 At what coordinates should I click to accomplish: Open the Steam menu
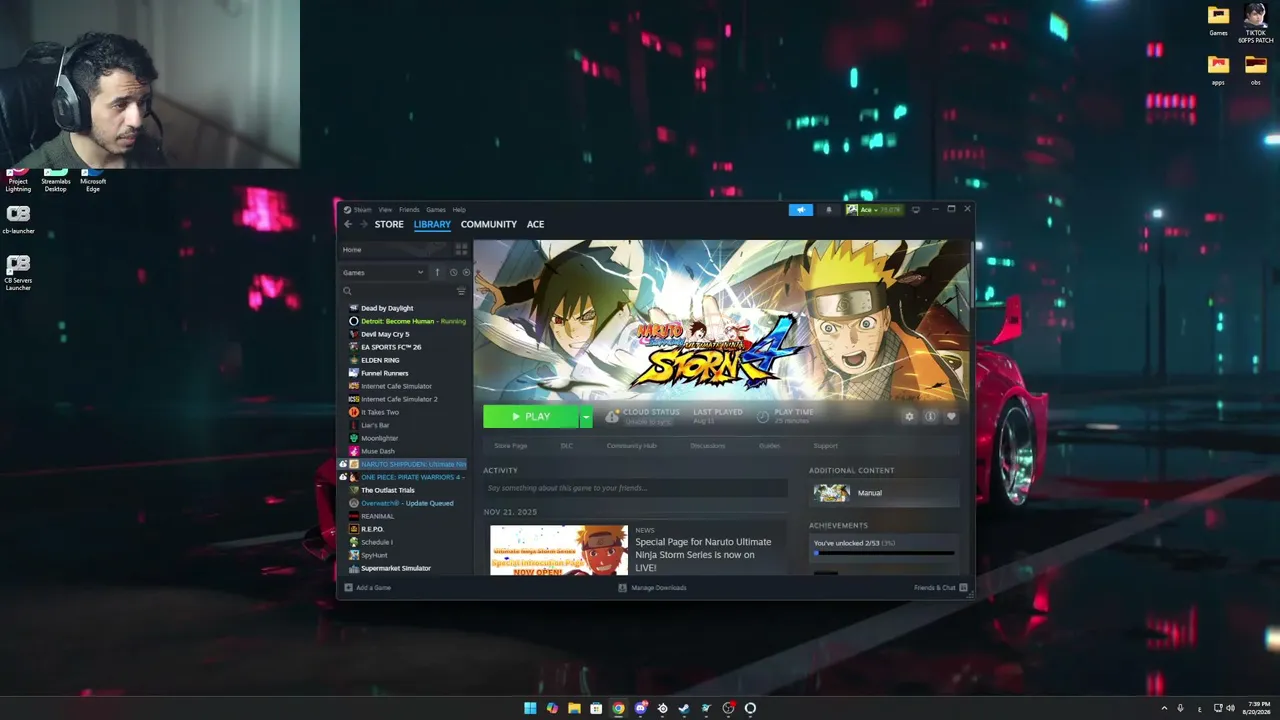click(358, 210)
